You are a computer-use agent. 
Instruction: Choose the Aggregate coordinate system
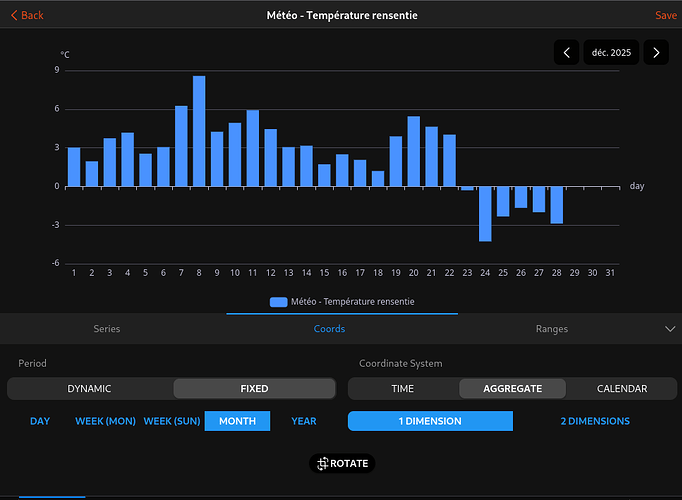pyautogui.click(x=512, y=388)
